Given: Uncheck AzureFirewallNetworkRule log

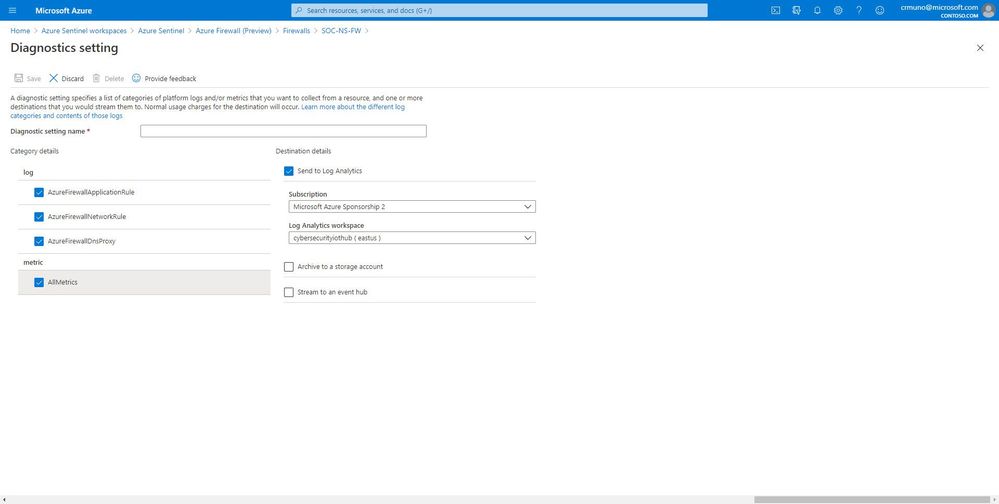Looking at the screenshot, I should tap(39, 217).
